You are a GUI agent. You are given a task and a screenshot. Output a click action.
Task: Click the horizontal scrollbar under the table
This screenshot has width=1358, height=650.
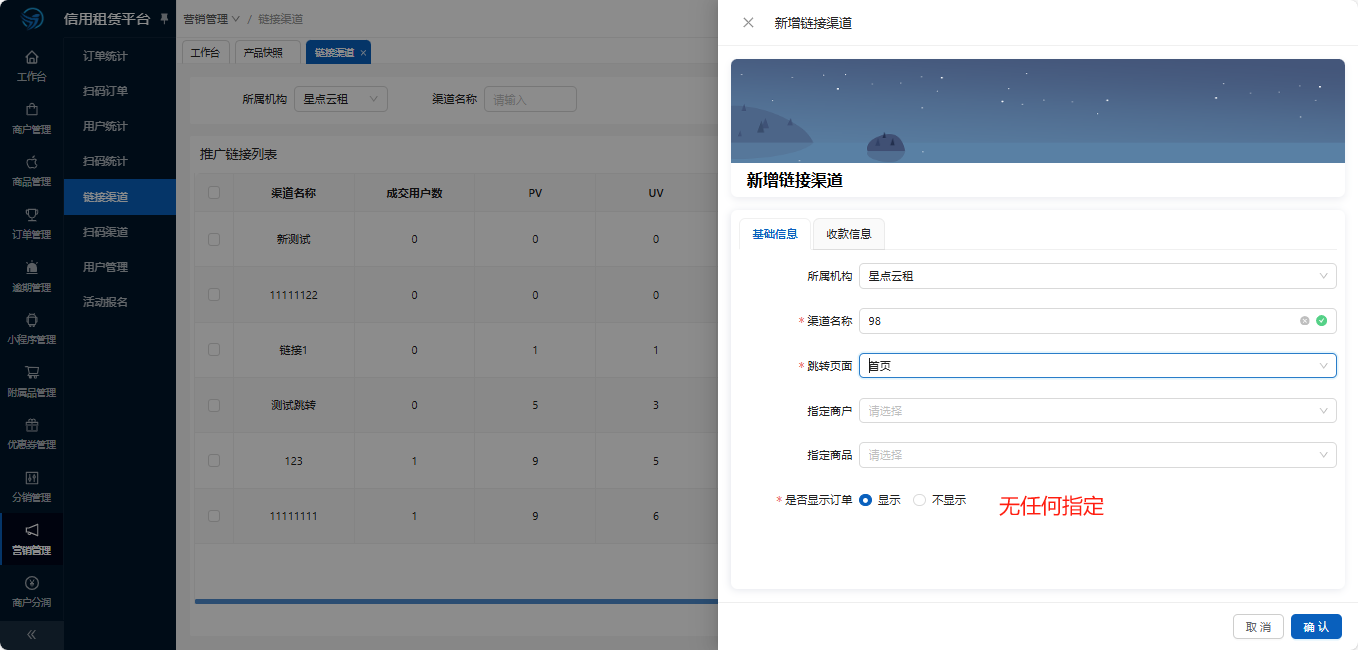(456, 601)
